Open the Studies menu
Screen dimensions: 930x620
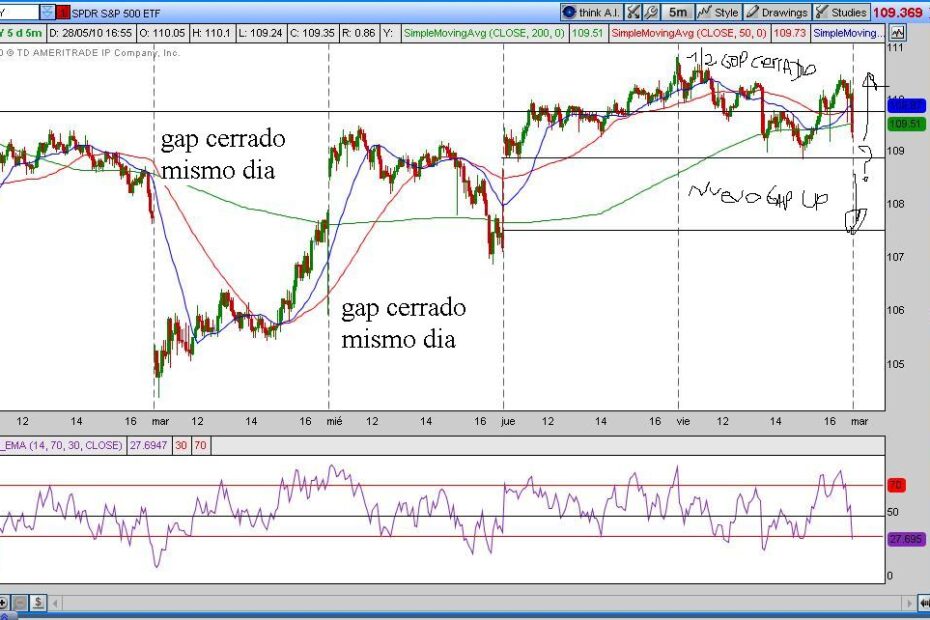click(x=841, y=12)
